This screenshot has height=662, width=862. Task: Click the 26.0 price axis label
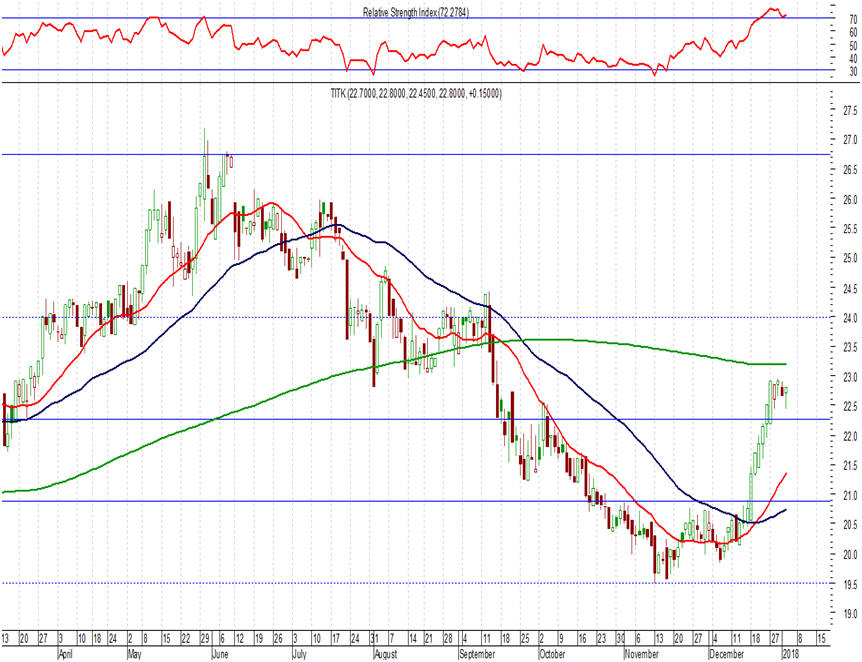click(x=850, y=200)
